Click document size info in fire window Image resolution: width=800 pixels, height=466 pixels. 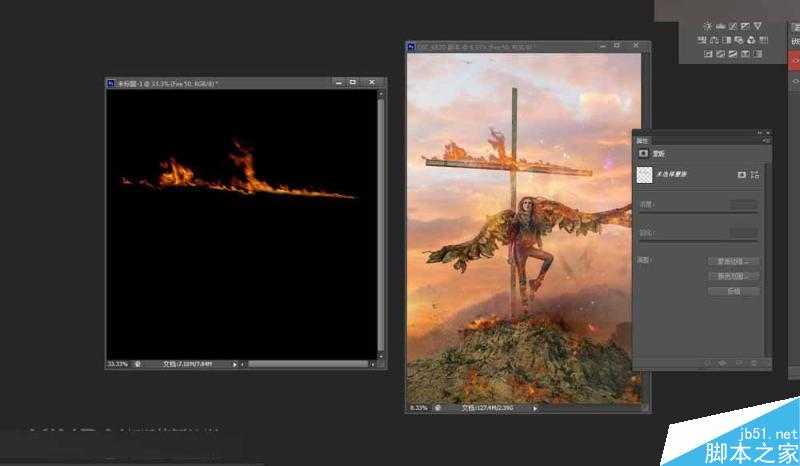(x=187, y=364)
